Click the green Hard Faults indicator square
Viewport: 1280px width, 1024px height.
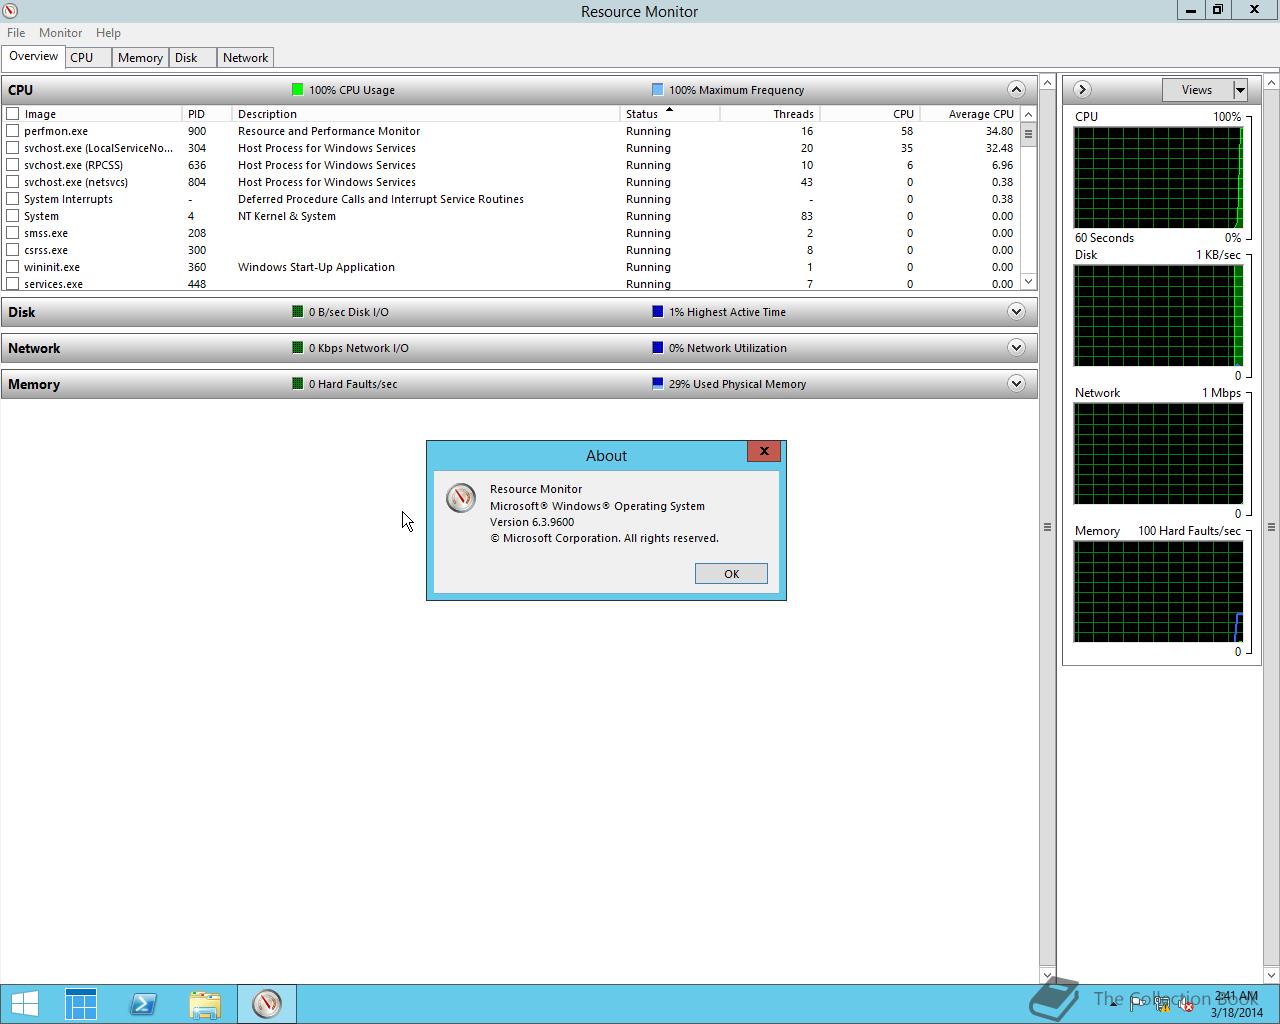297,384
